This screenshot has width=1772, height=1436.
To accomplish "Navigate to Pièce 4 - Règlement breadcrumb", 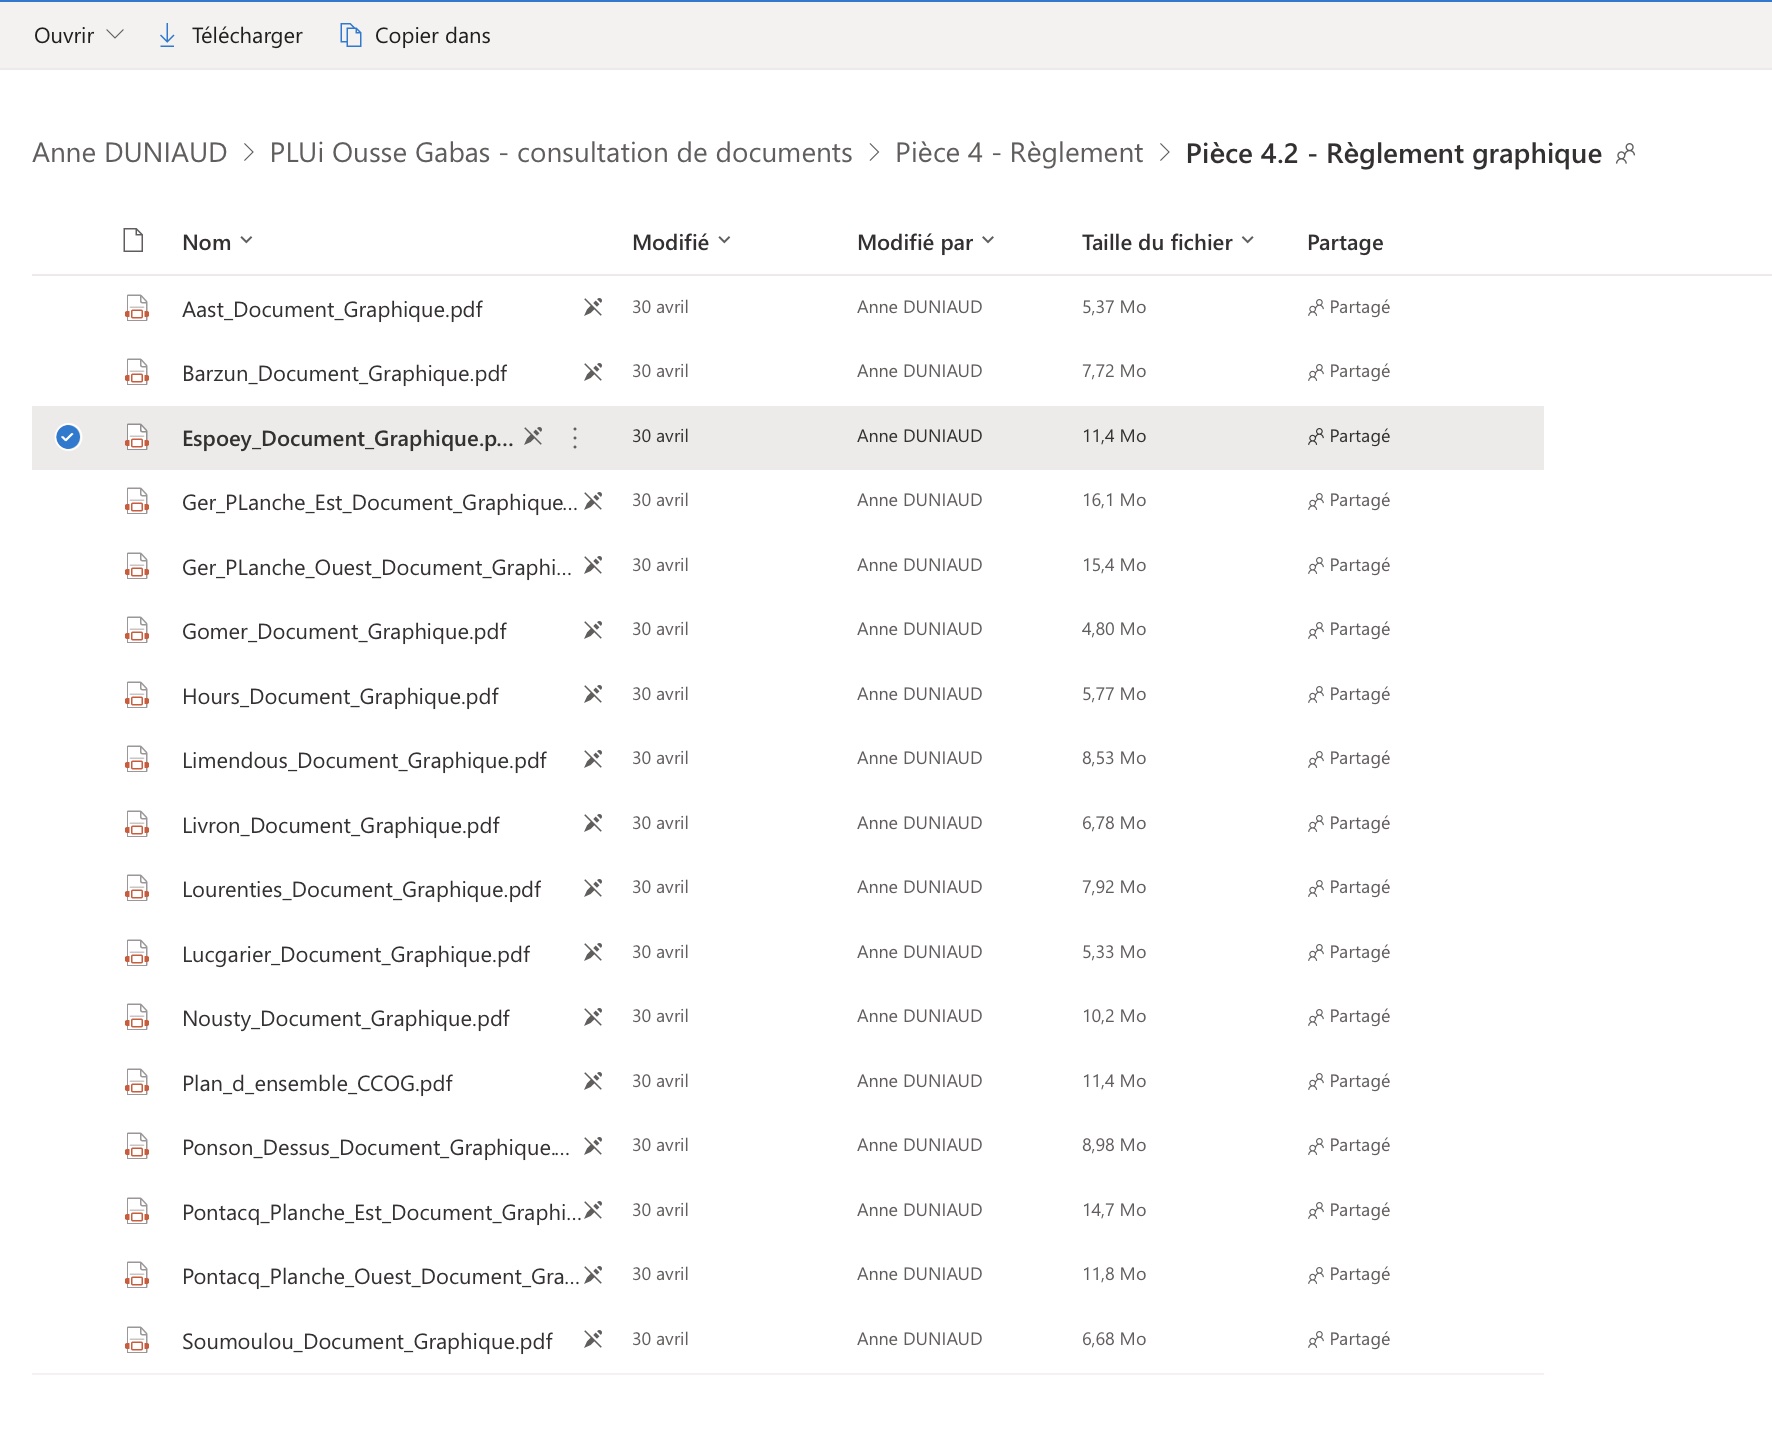I will click(x=1018, y=153).
